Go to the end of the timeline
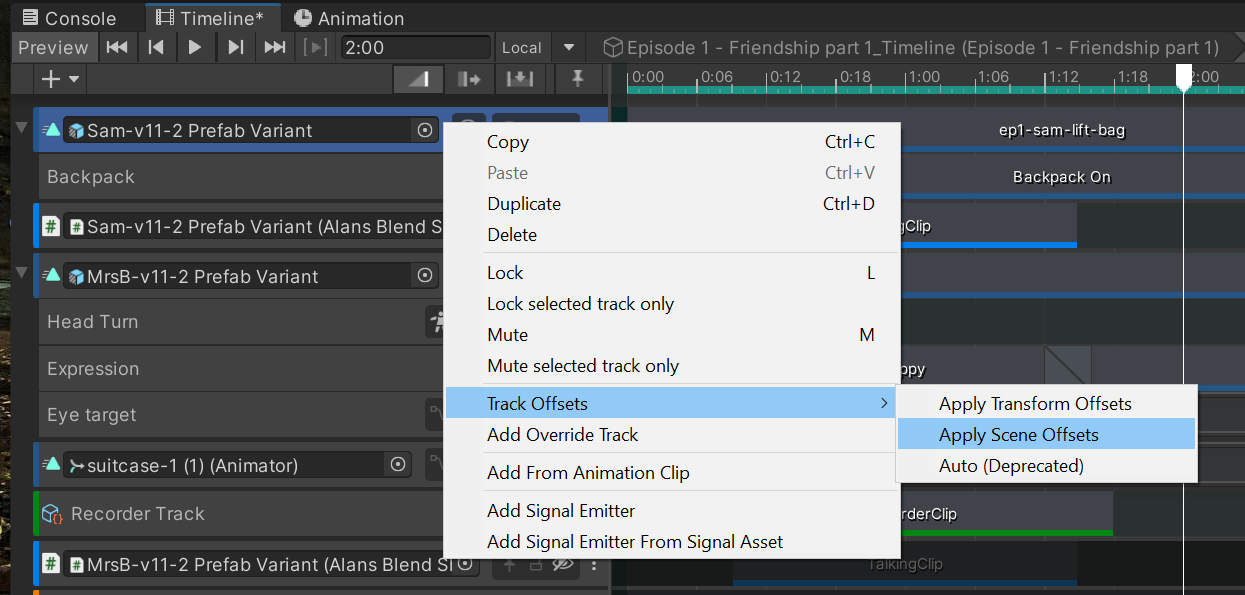The height and width of the screenshot is (595, 1245). [275, 47]
